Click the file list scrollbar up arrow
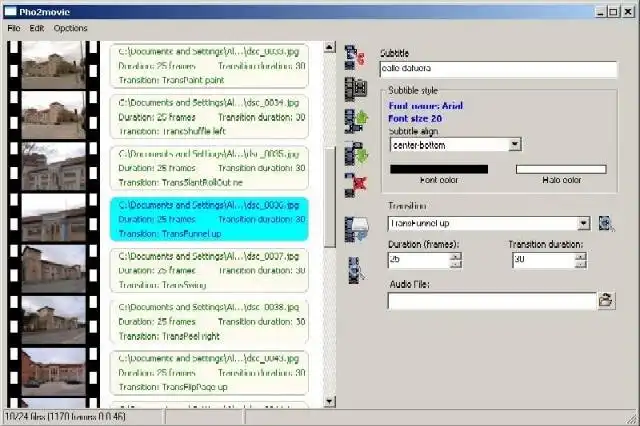The width and height of the screenshot is (640, 426). 329,47
